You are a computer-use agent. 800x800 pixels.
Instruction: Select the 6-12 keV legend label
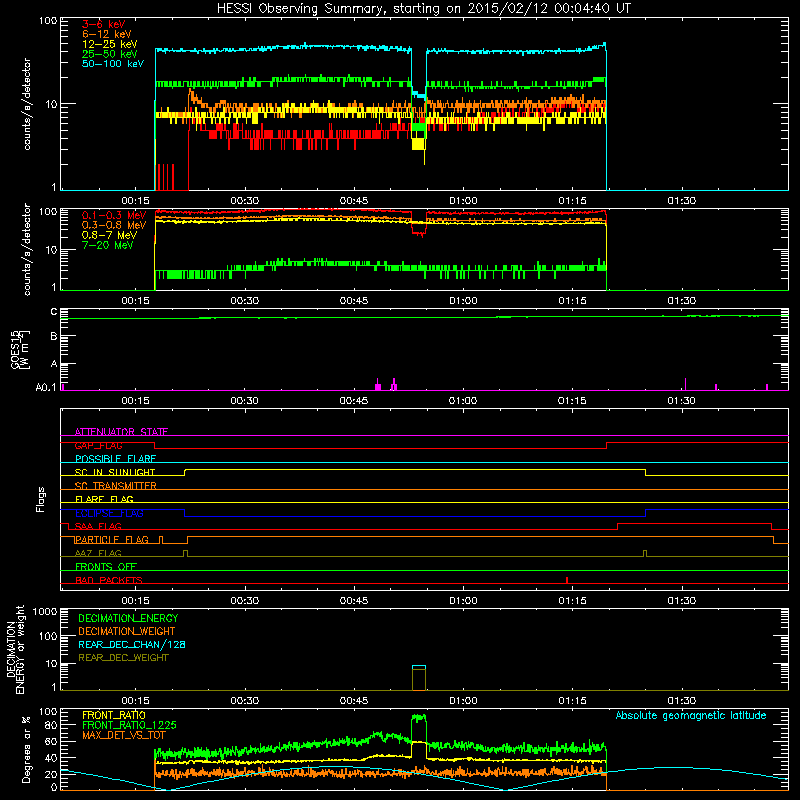[x=106, y=34]
